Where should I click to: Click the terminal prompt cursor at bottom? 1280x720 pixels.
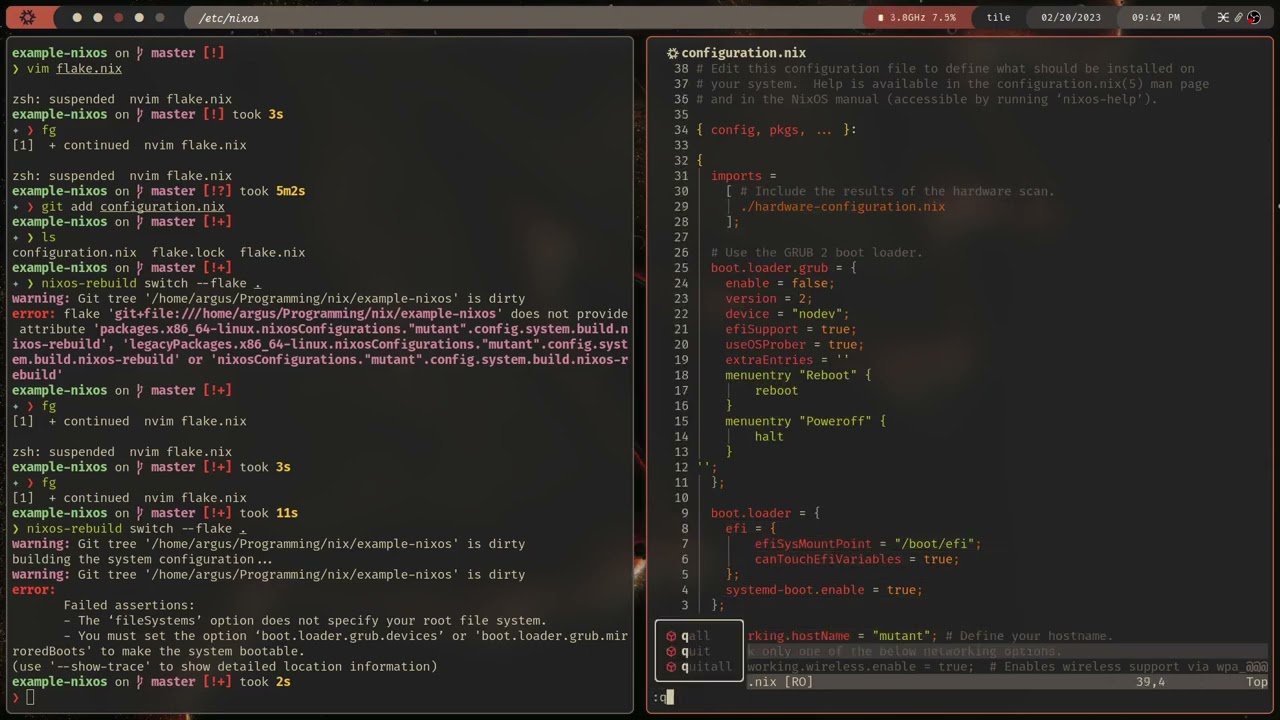(x=30, y=697)
